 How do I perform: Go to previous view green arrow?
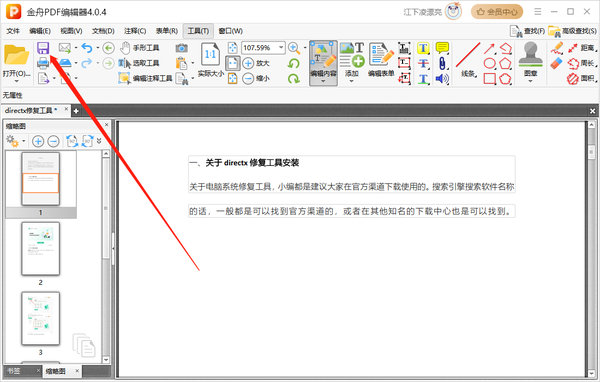(x=109, y=48)
